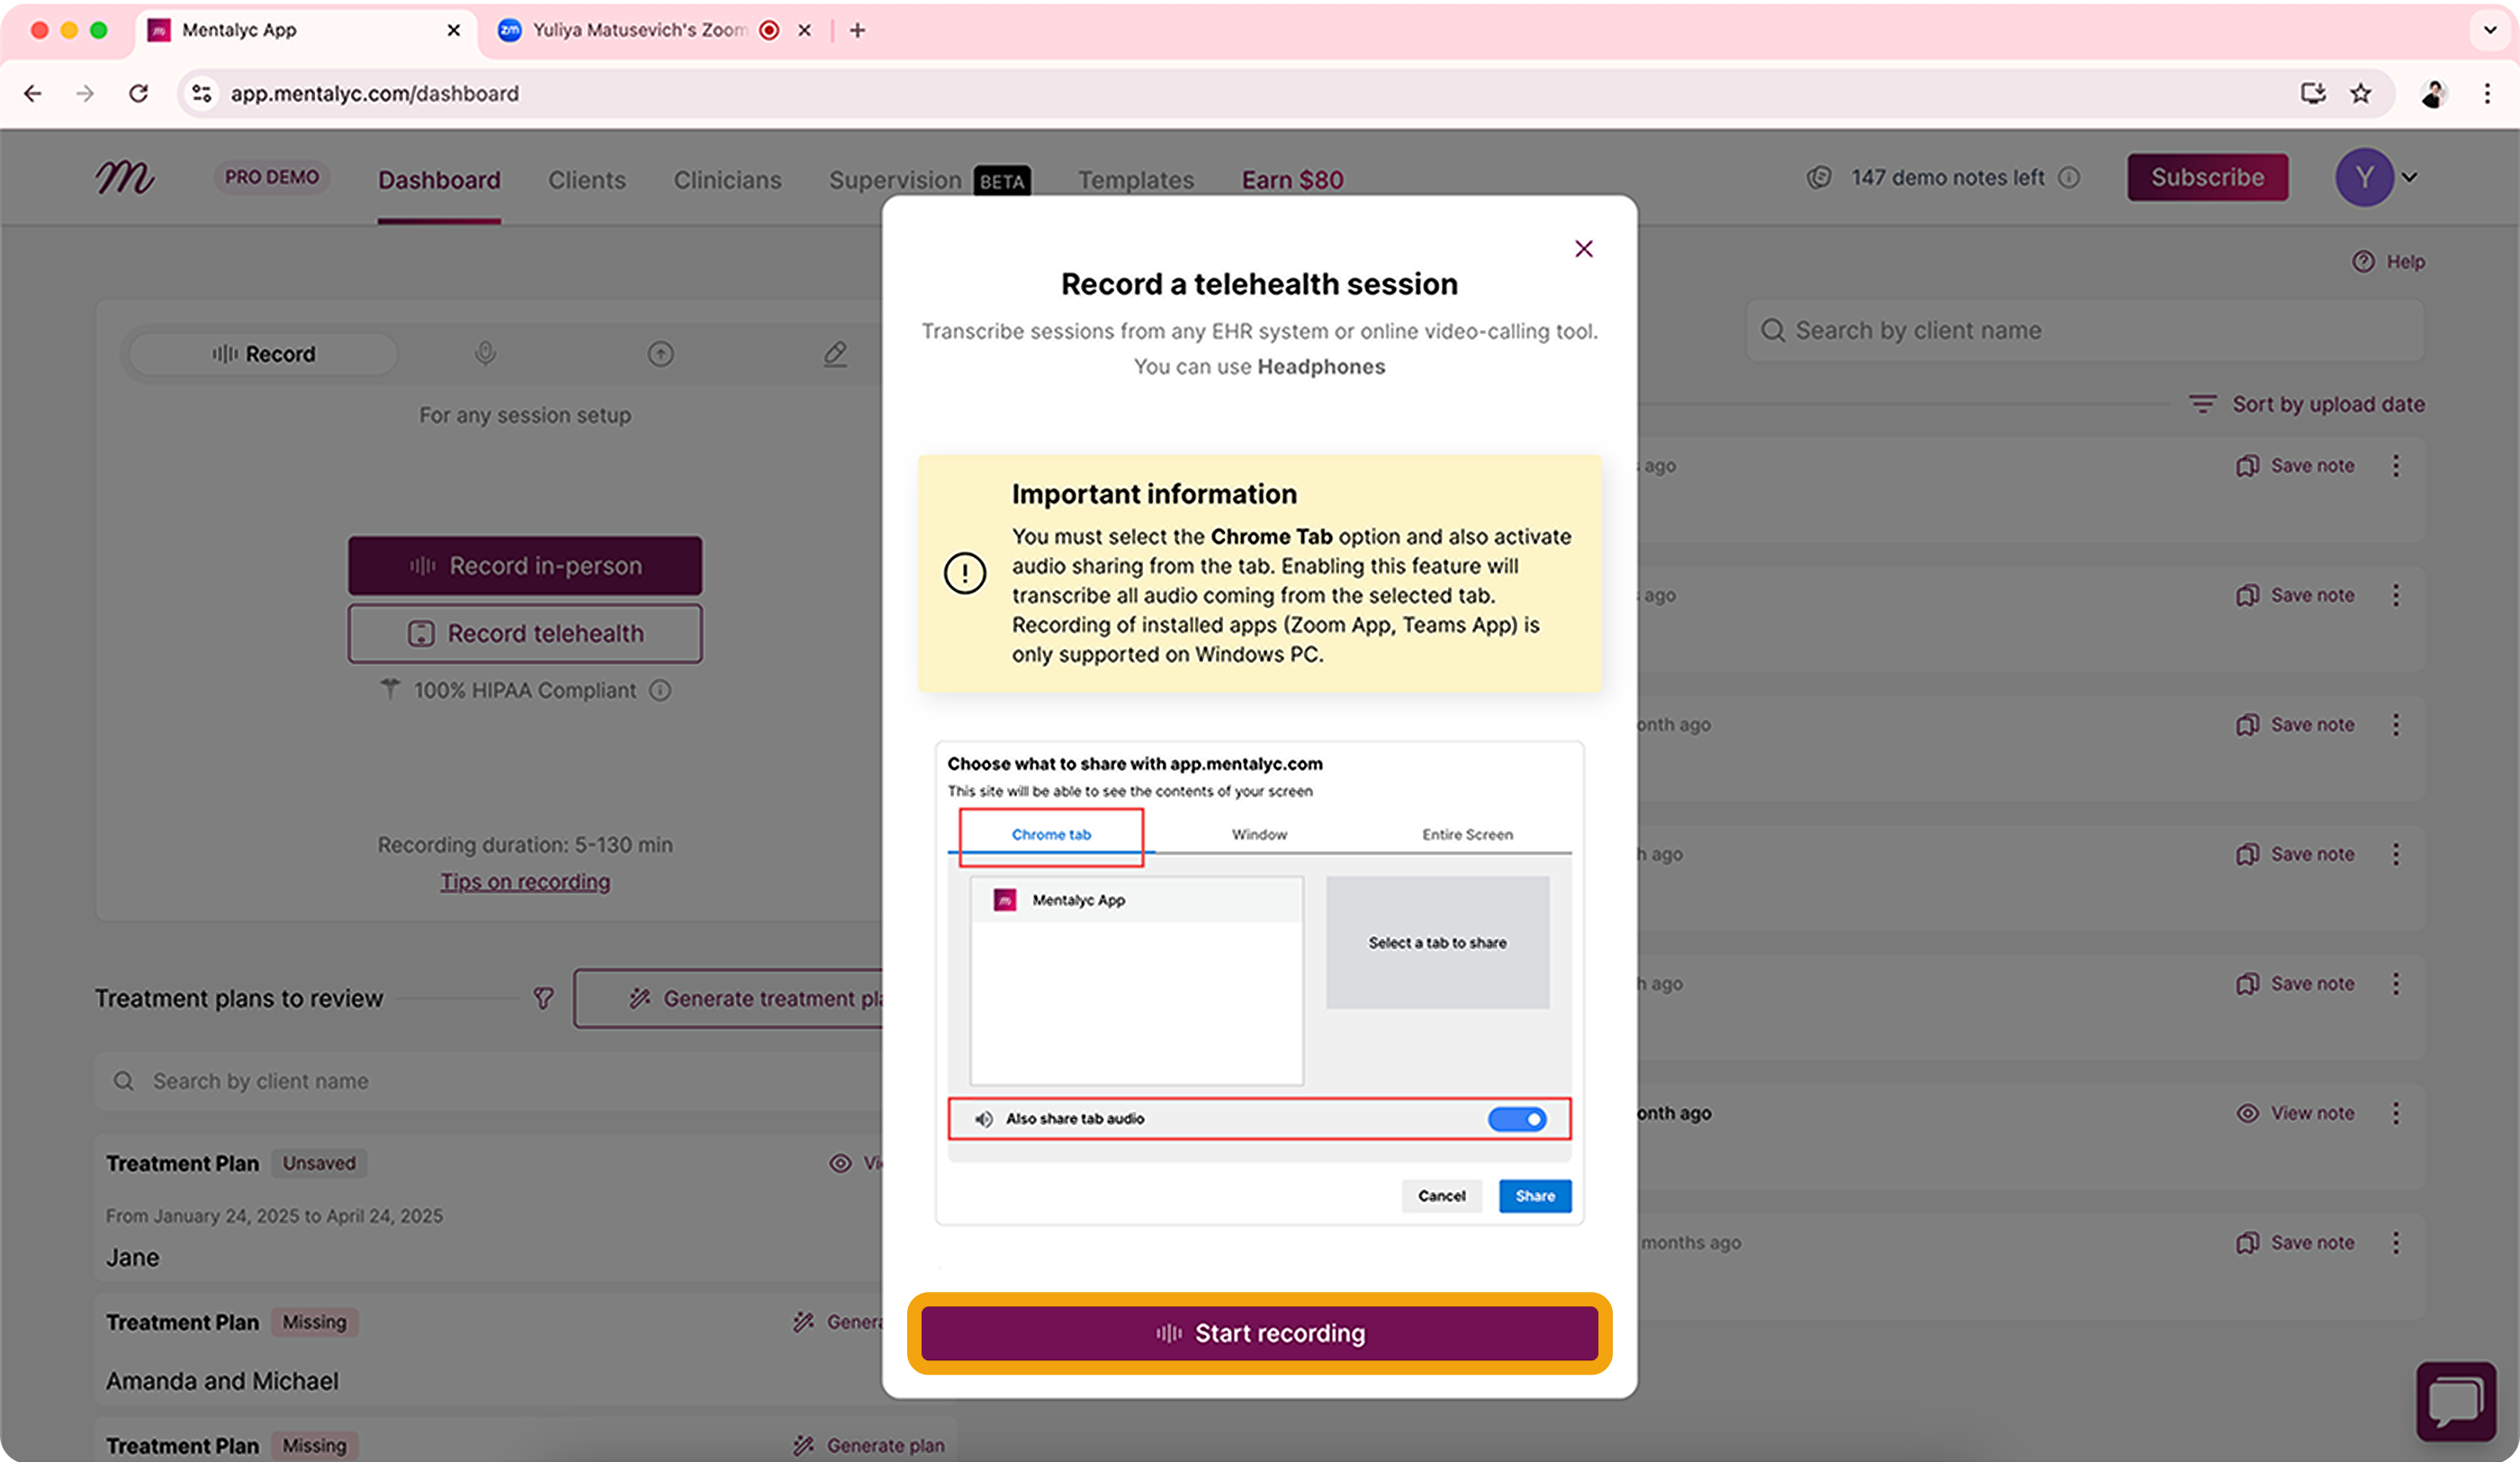
Task: Open a new browser tab
Action: [858, 30]
